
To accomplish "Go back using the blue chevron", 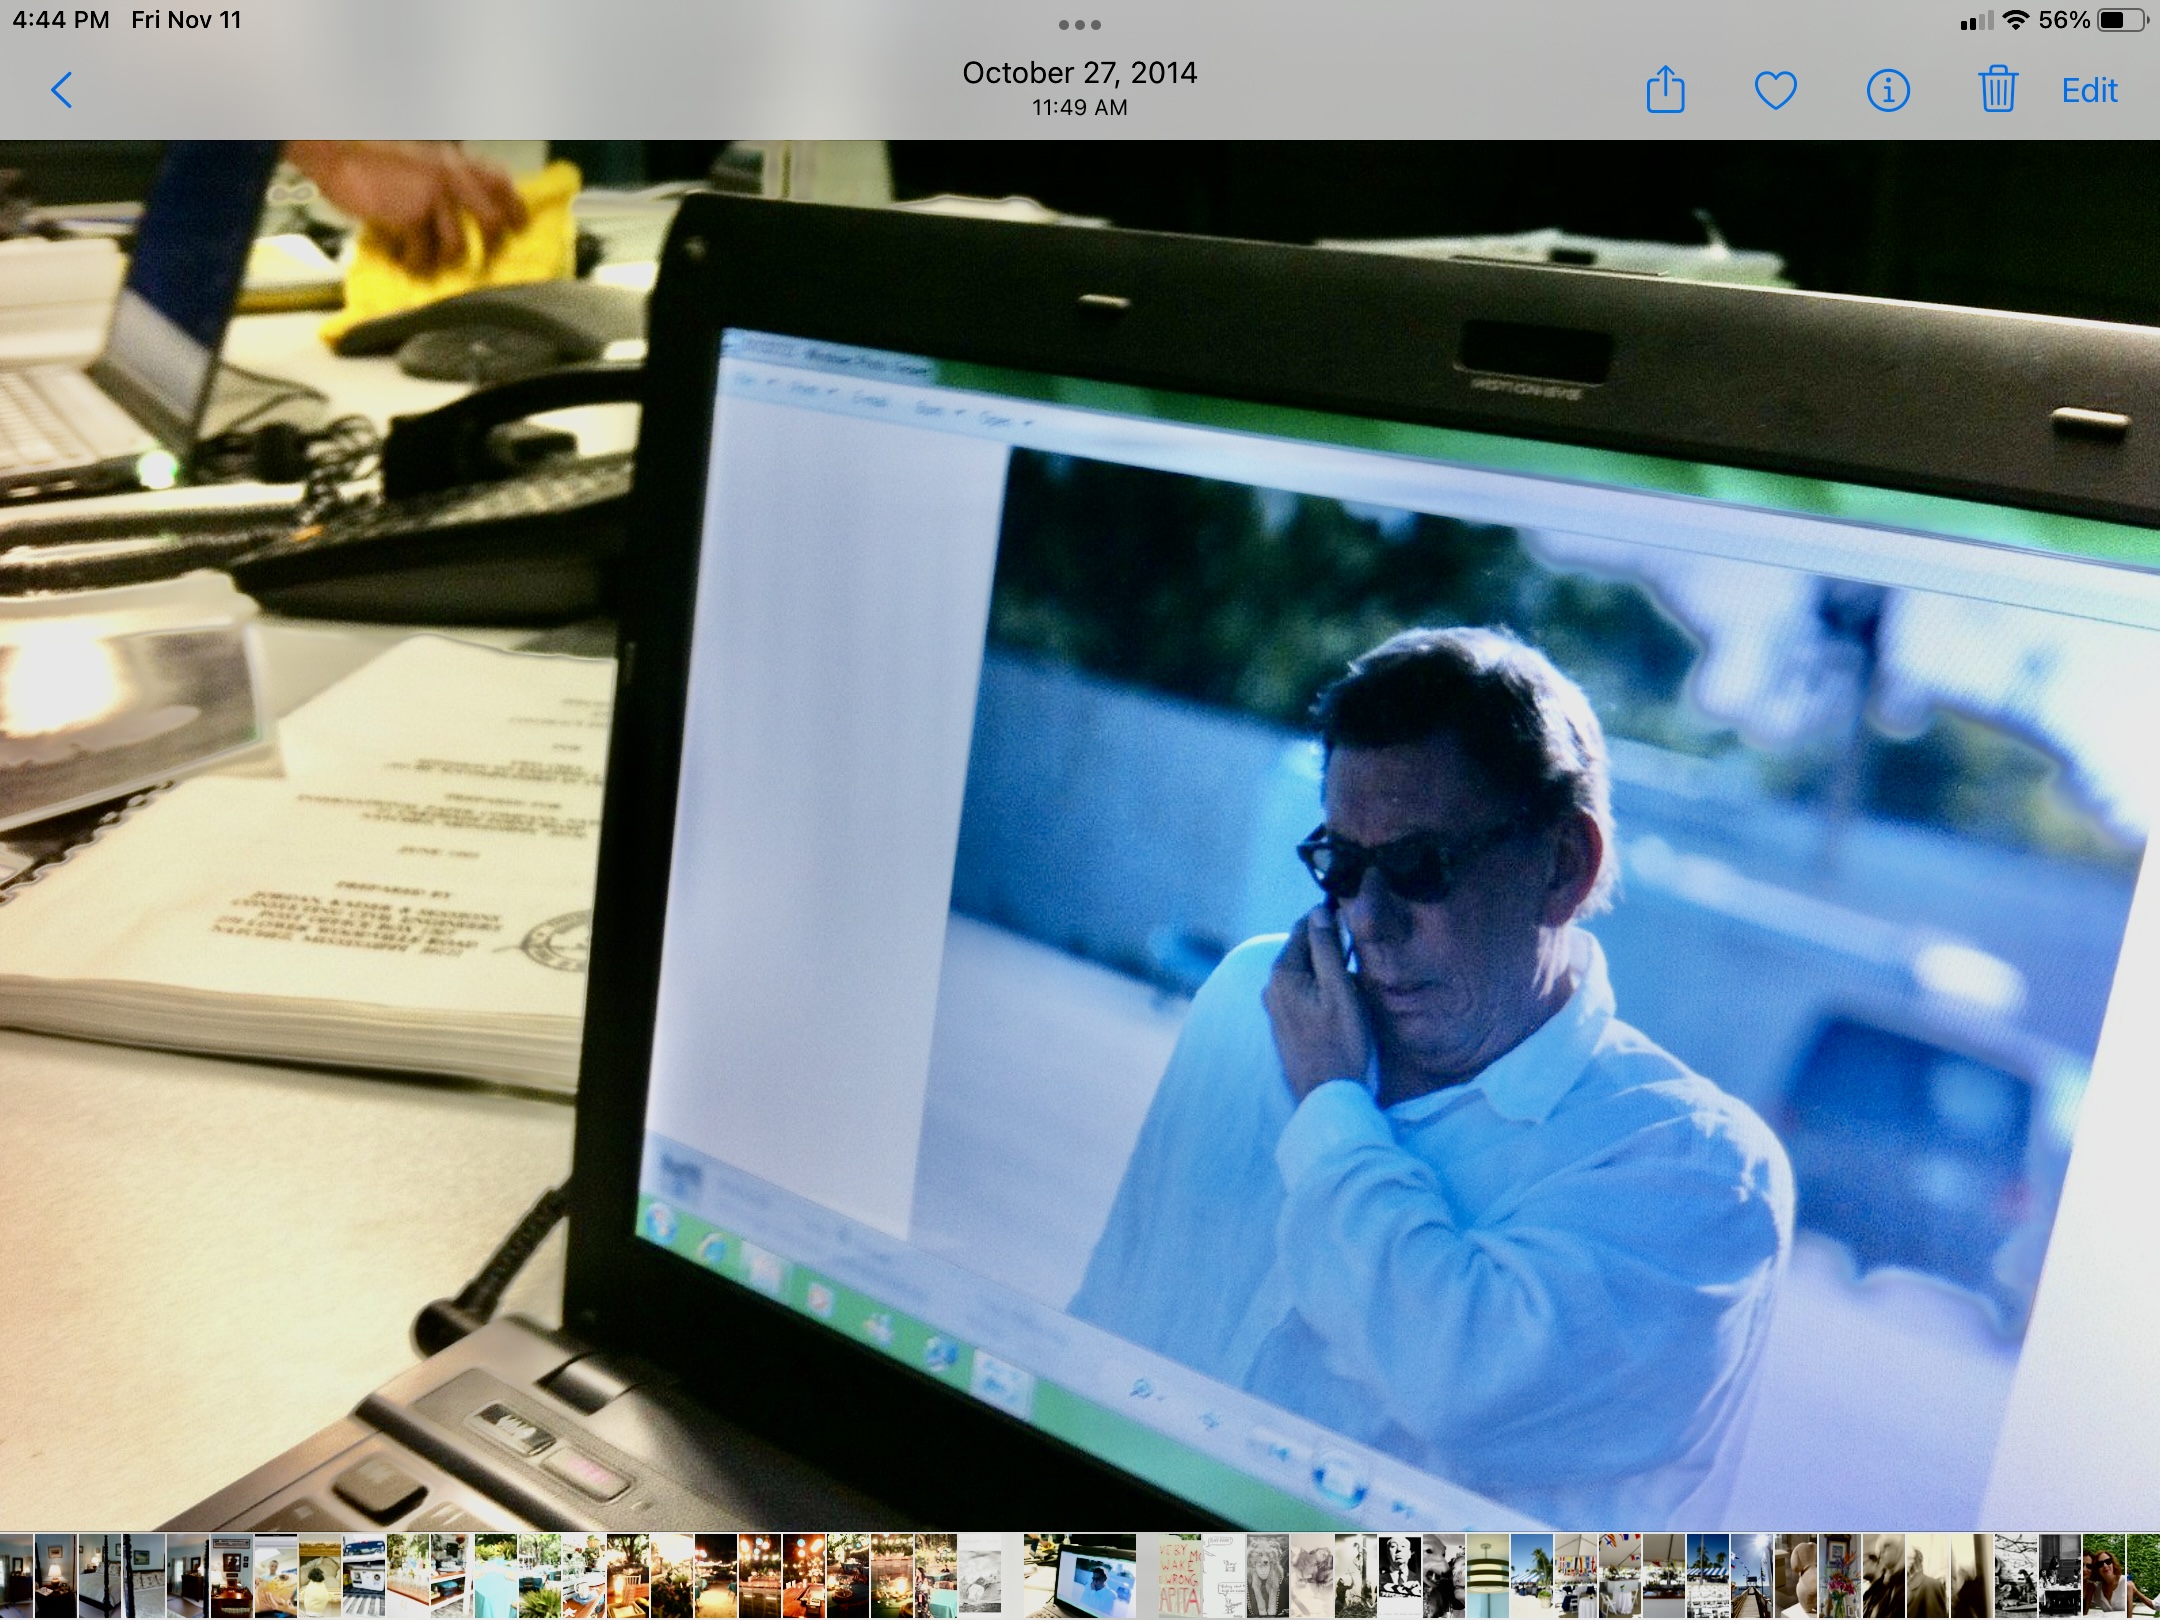I will pyautogui.click(x=62, y=91).
